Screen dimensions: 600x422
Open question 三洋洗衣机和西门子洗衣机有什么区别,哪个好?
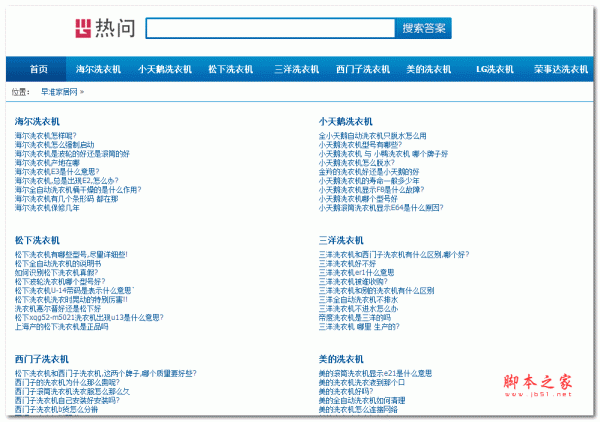(x=394, y=254)
